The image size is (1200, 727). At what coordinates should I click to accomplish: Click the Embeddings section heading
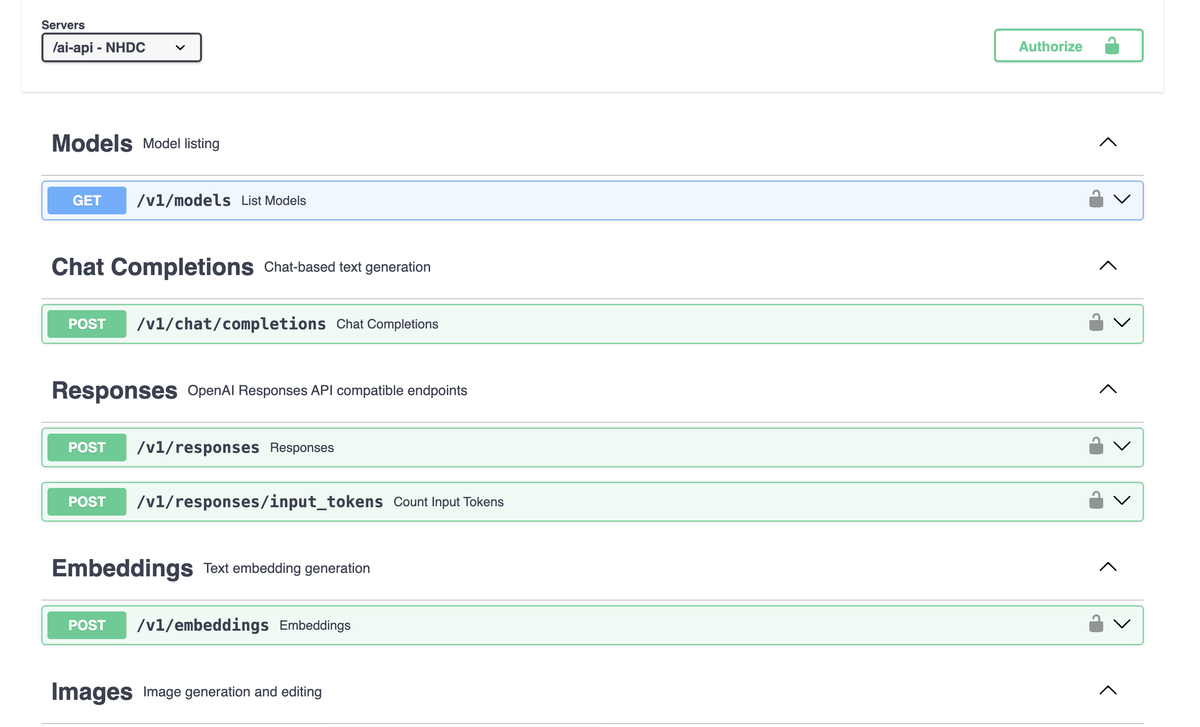point(122,568)
